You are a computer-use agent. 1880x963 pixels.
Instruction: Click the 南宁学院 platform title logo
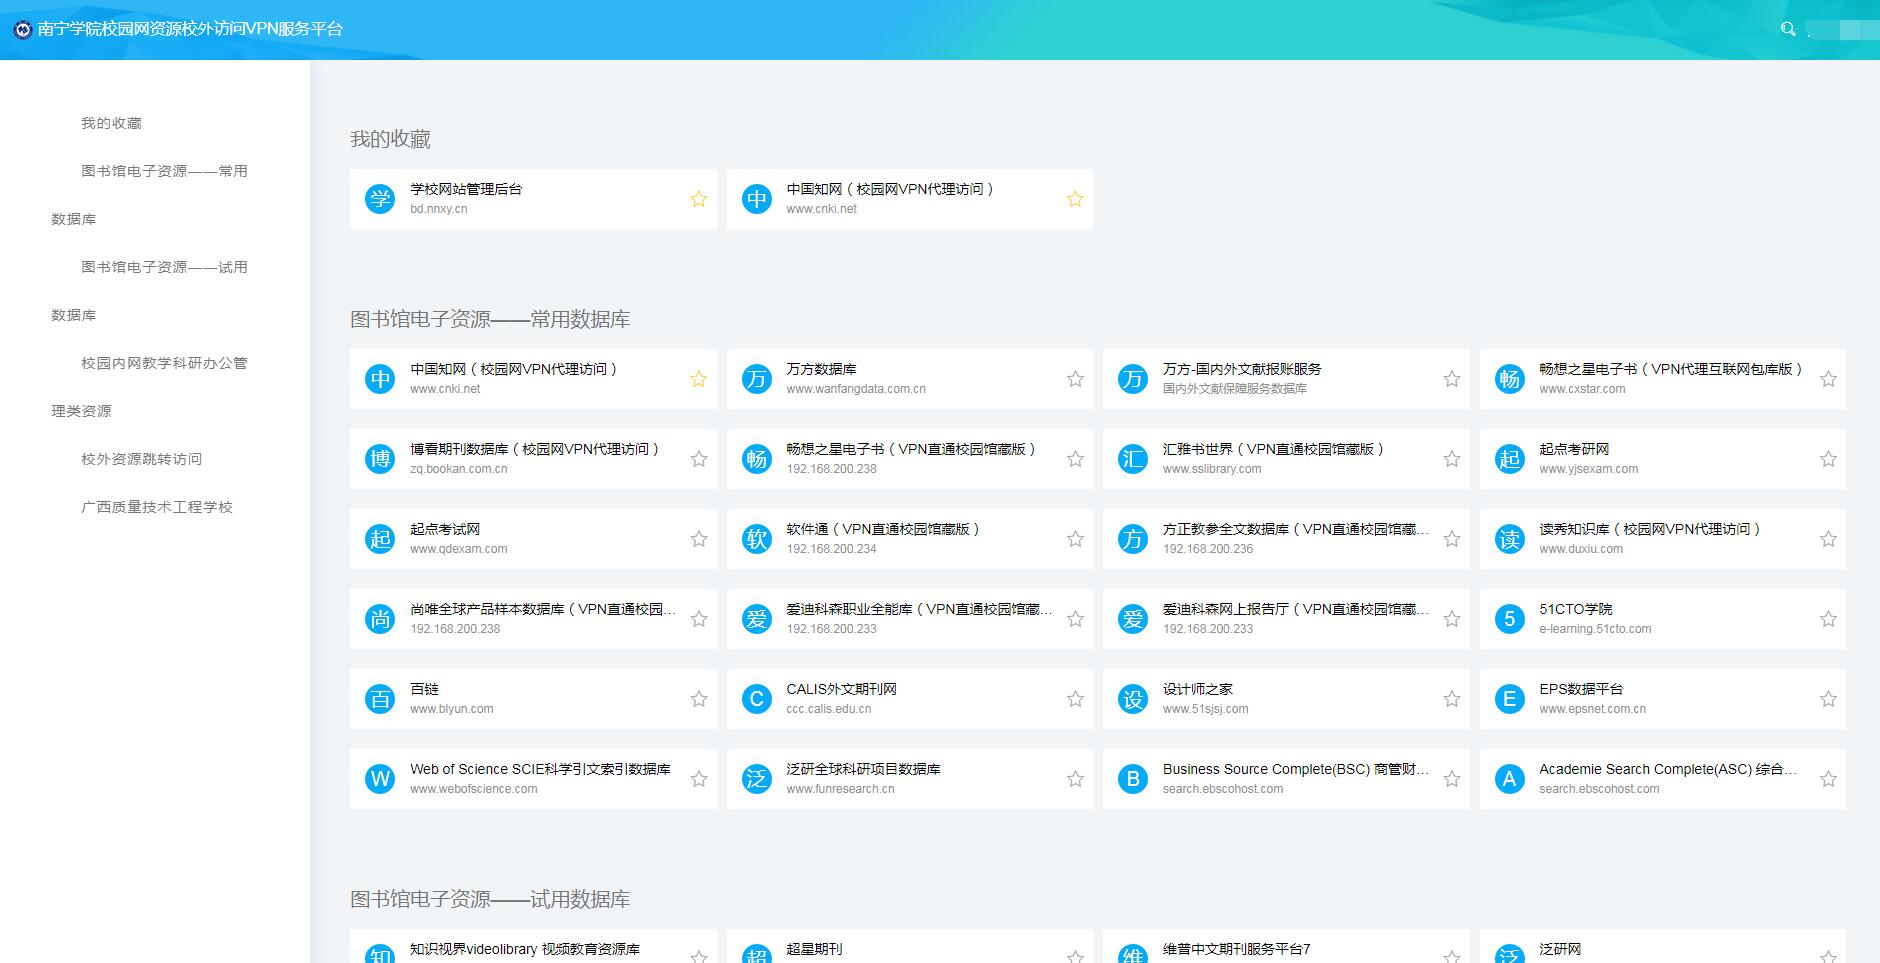(22, 29)
